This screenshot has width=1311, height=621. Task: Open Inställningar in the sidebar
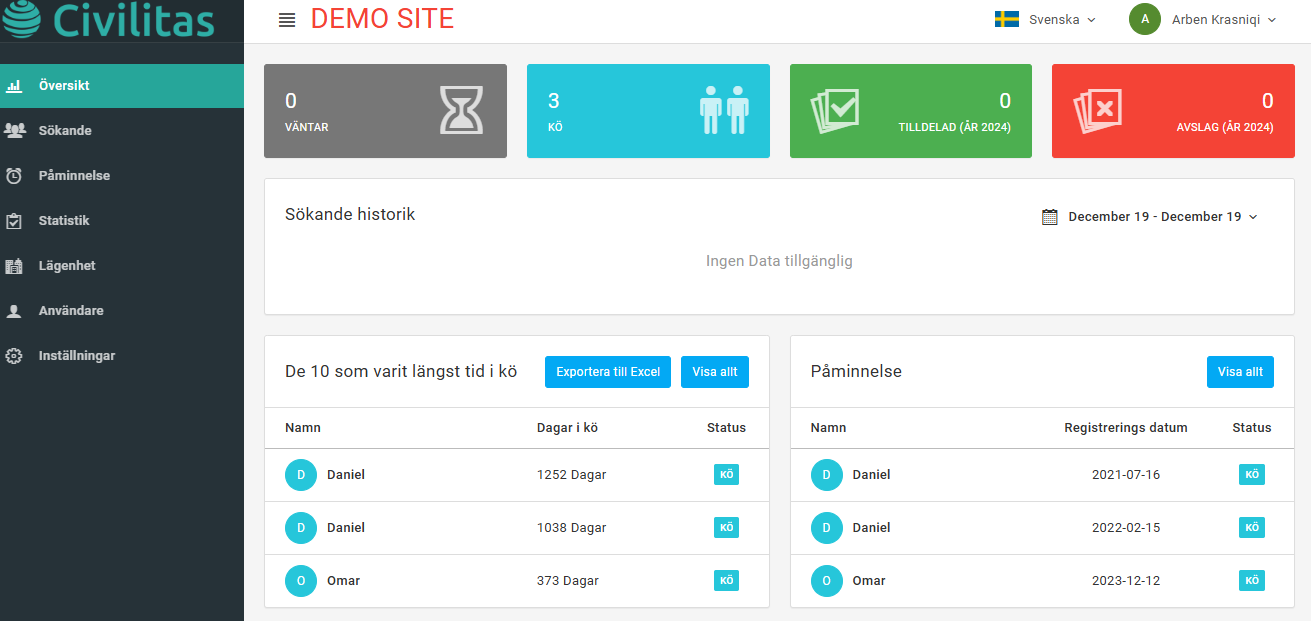tap(76, 356)
